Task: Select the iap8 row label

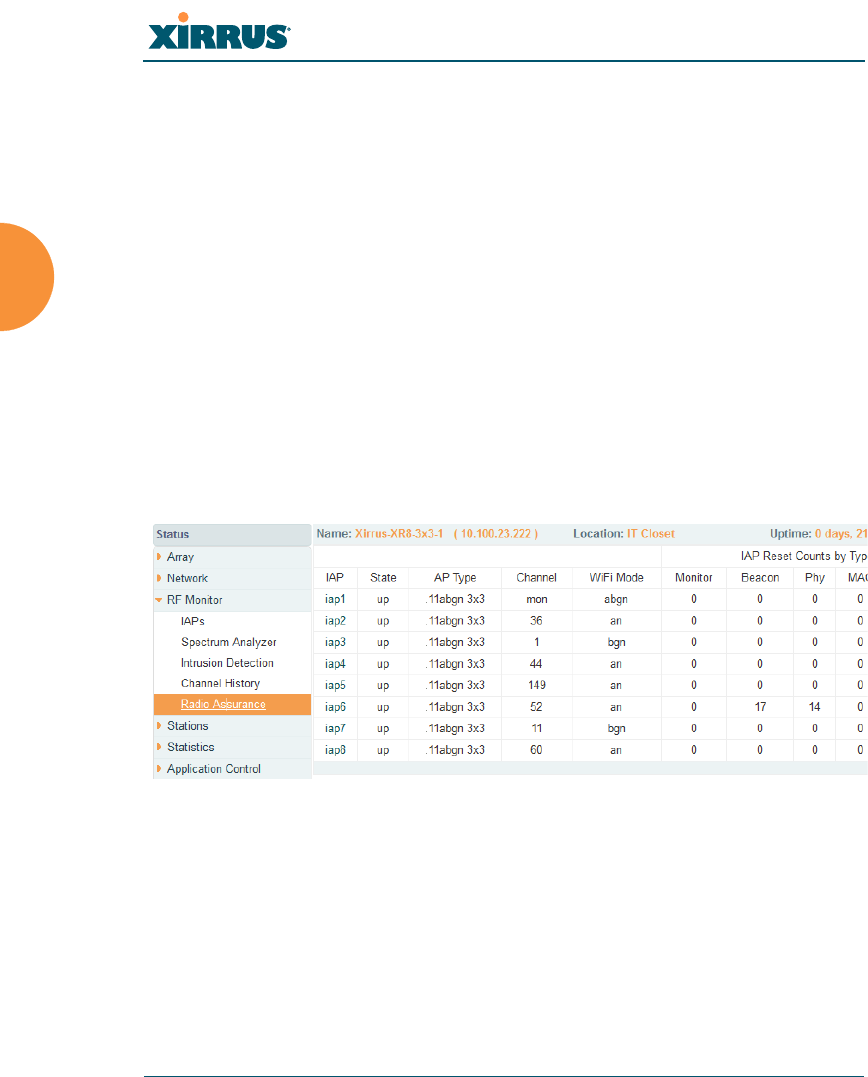Action: (335, 750)
